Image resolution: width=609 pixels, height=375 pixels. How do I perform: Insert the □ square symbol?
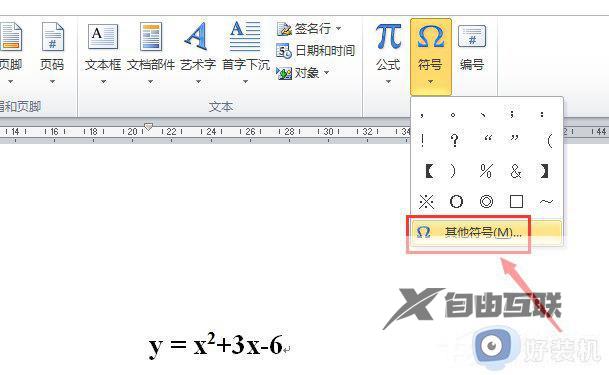(x=516, y=201)
